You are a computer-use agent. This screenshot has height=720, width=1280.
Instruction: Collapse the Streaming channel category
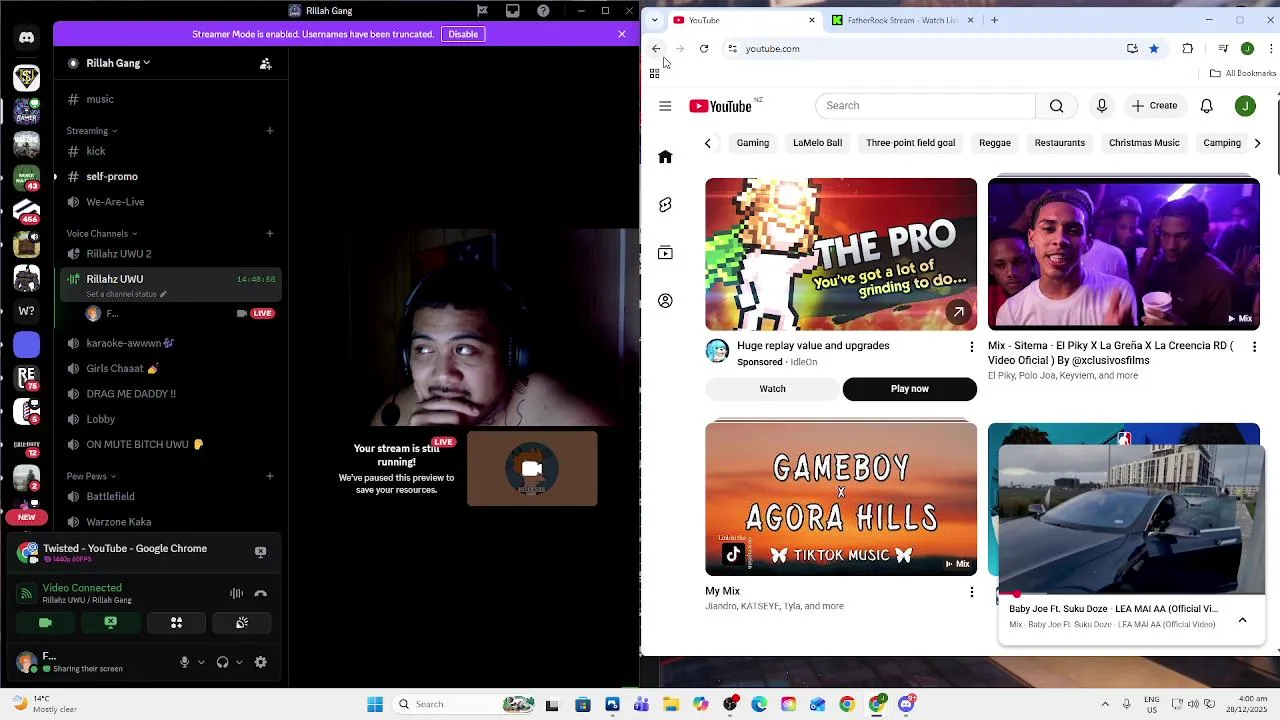pos(92,131)
